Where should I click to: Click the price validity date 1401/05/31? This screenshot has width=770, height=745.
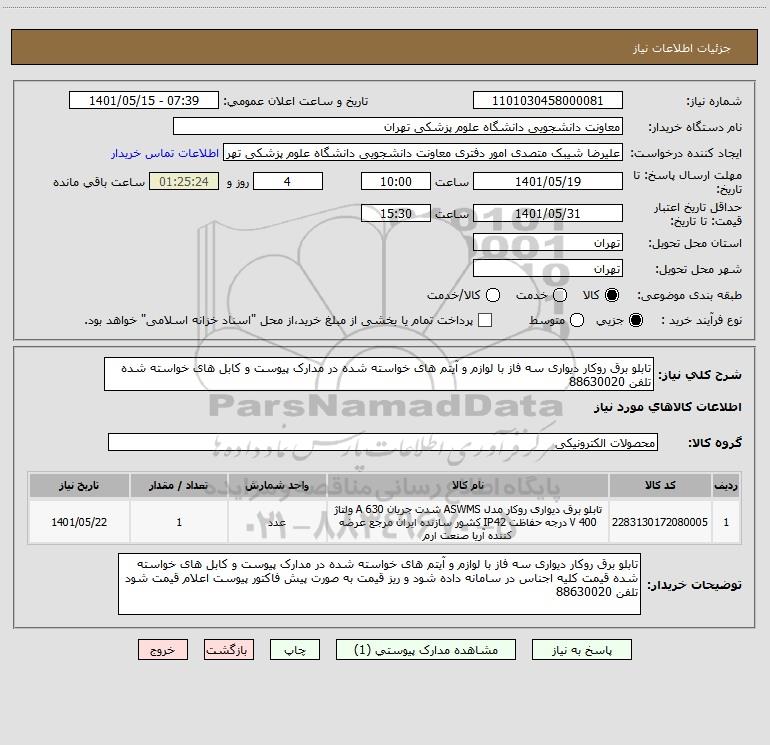[x=548, y=213]
